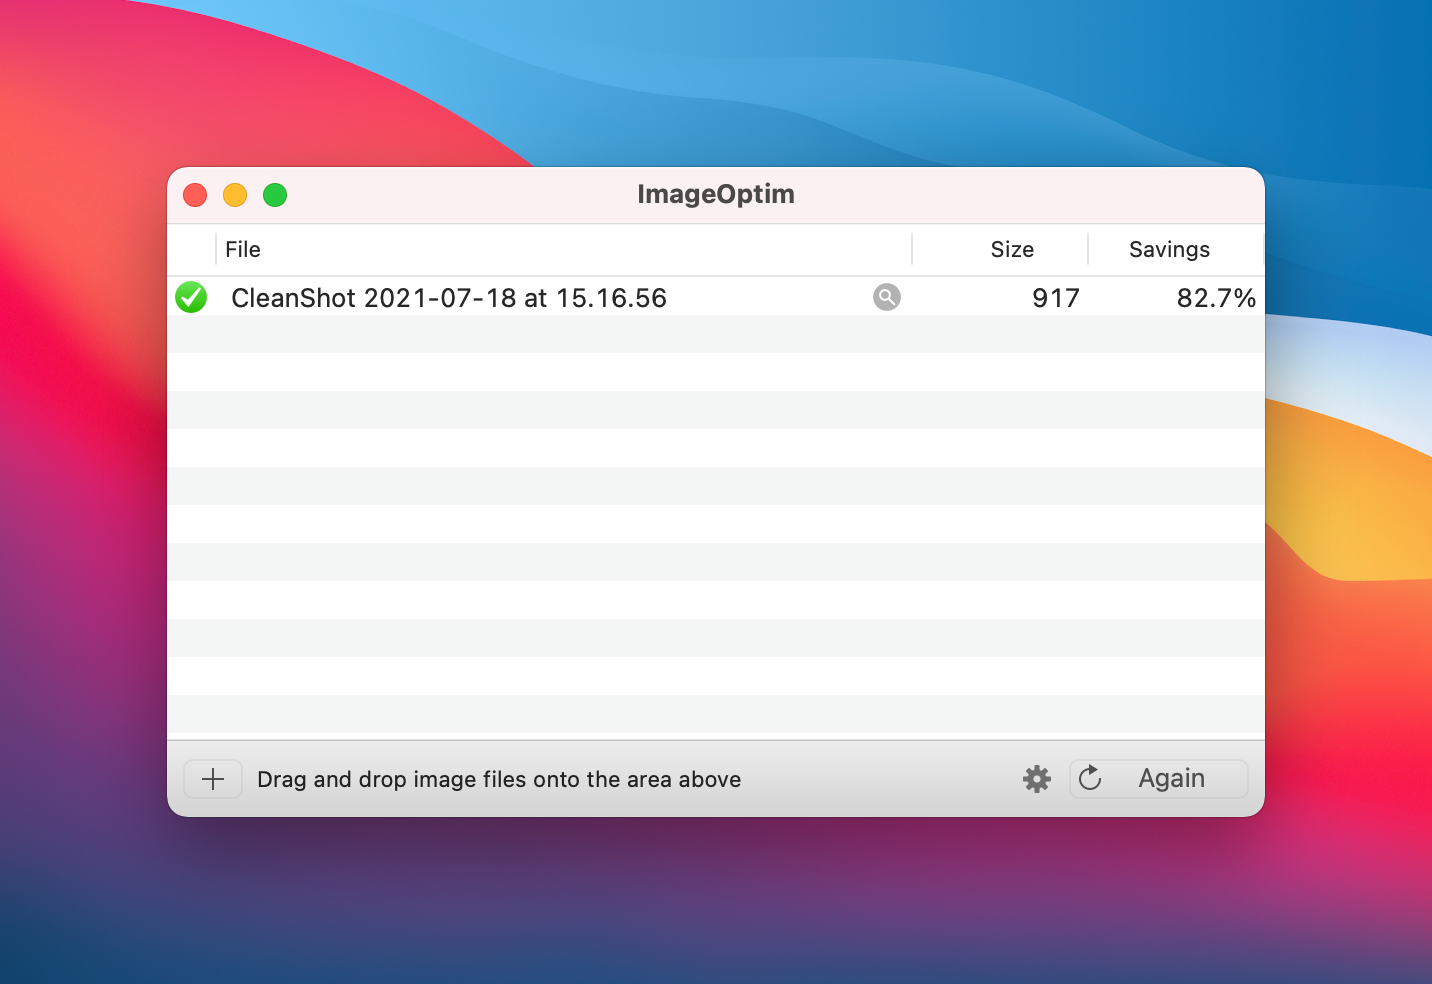Run optimization again with Again button

[x=1159, y=779]
